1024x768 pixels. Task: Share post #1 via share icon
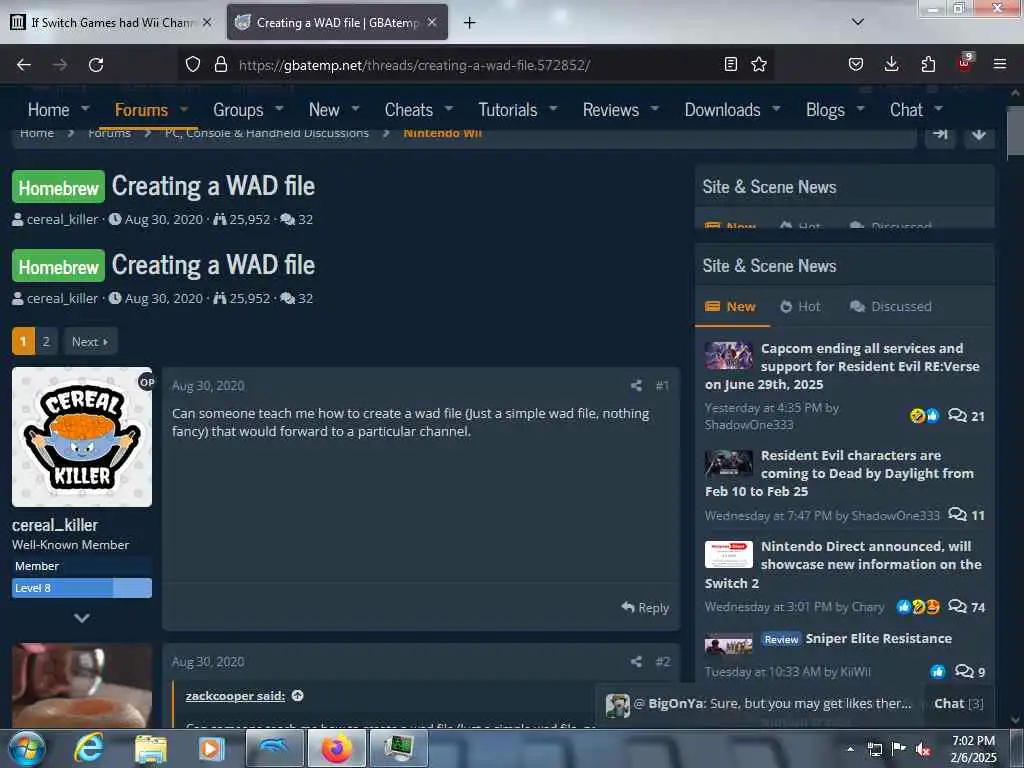[x=636, y=385]
